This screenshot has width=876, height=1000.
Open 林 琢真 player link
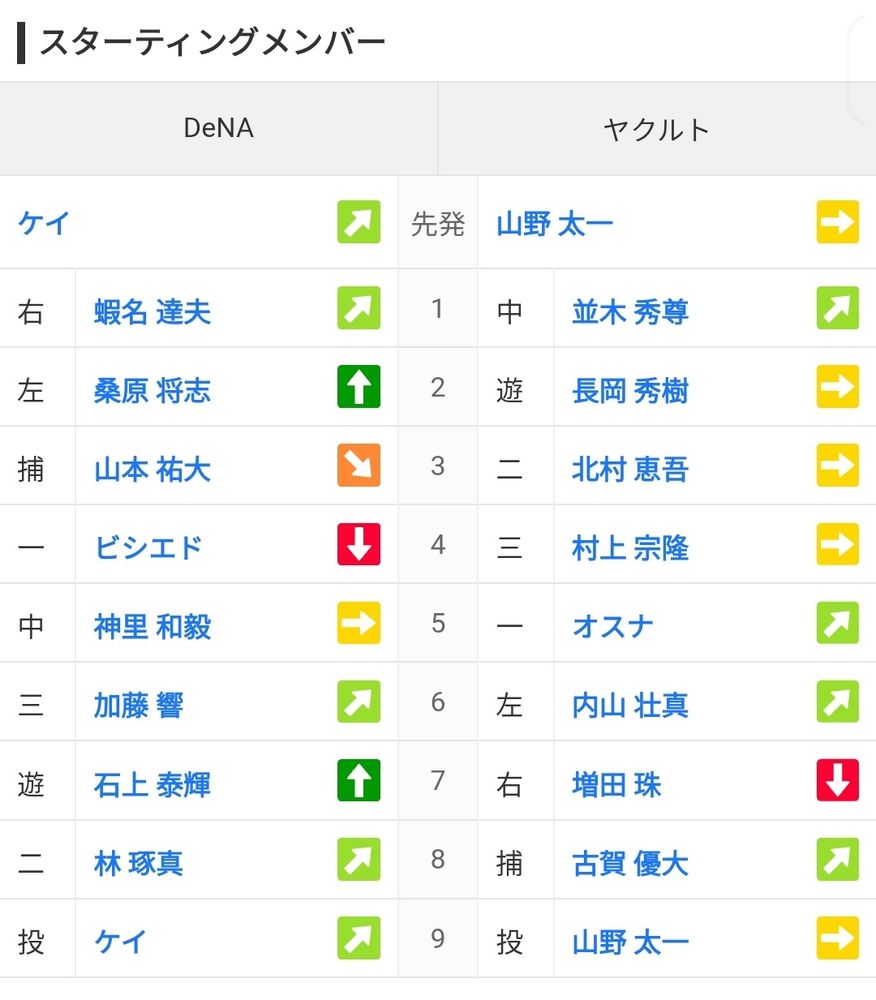[138, 862]
